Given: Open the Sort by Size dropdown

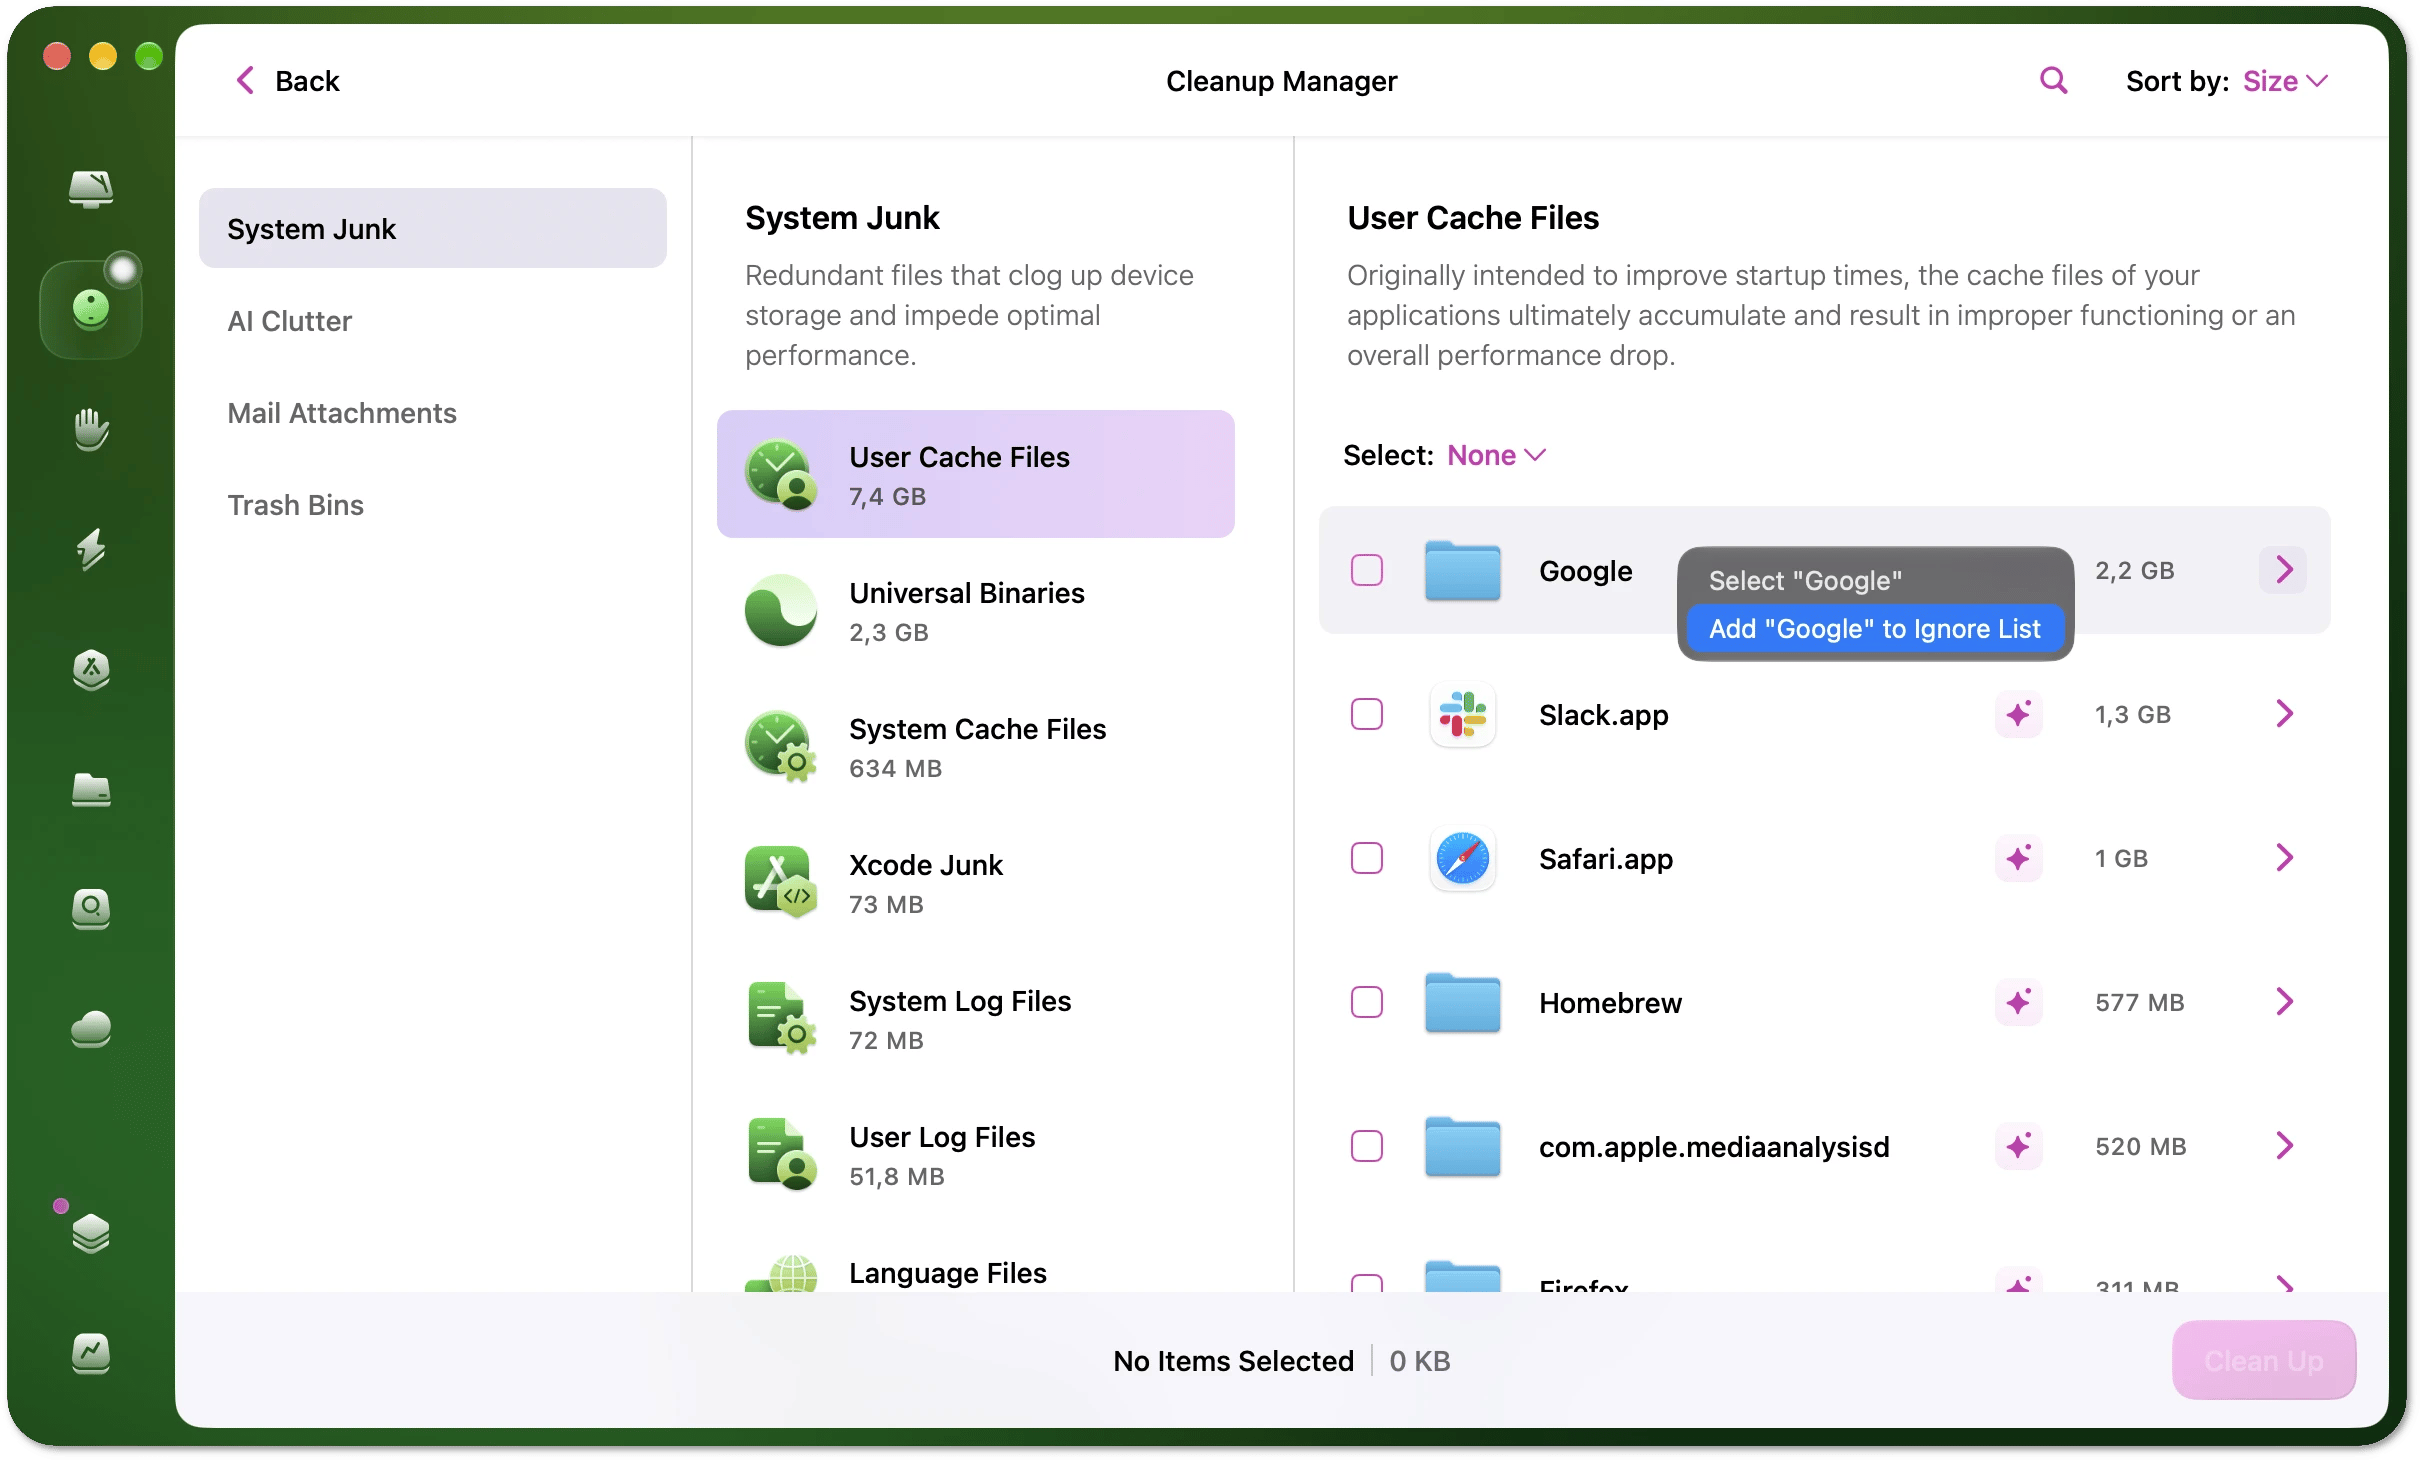Looking at the screenshot, I should click(x=2285, y=81).
